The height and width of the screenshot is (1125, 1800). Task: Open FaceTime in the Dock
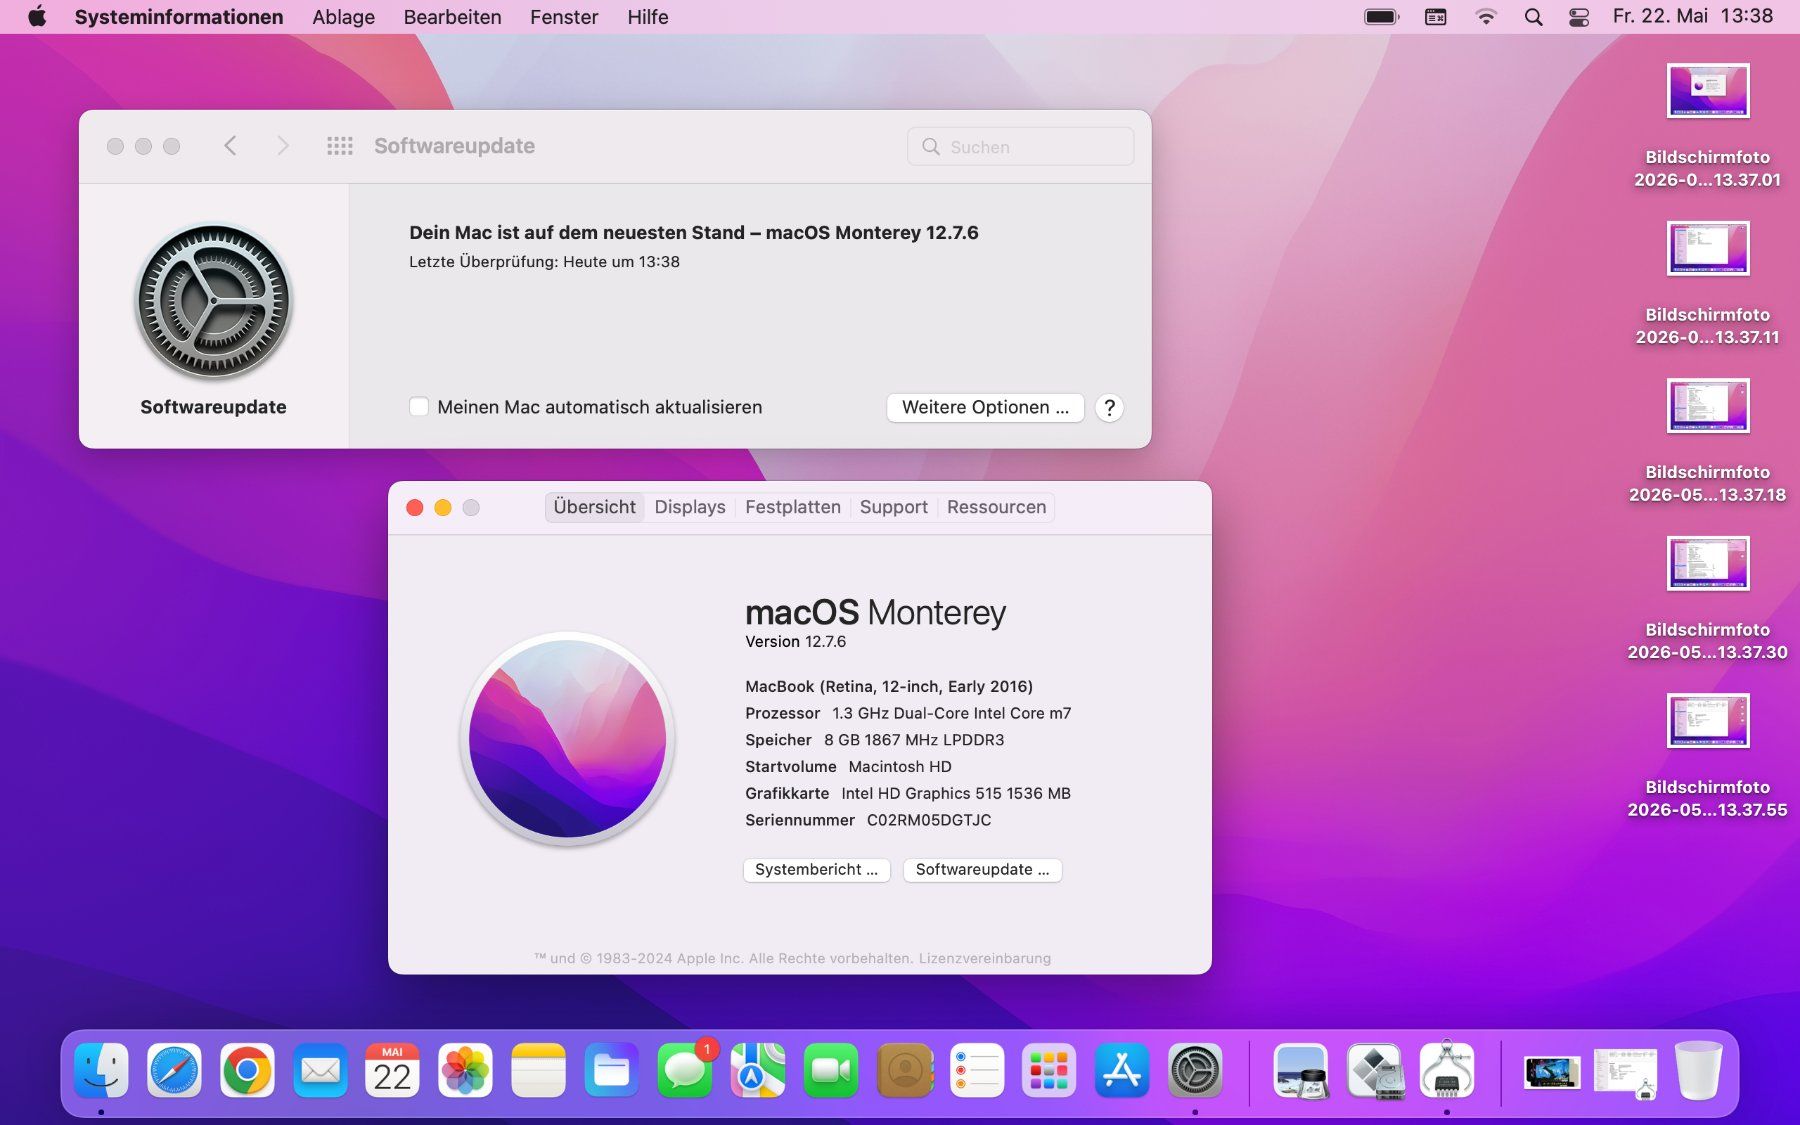(831, 1070)
